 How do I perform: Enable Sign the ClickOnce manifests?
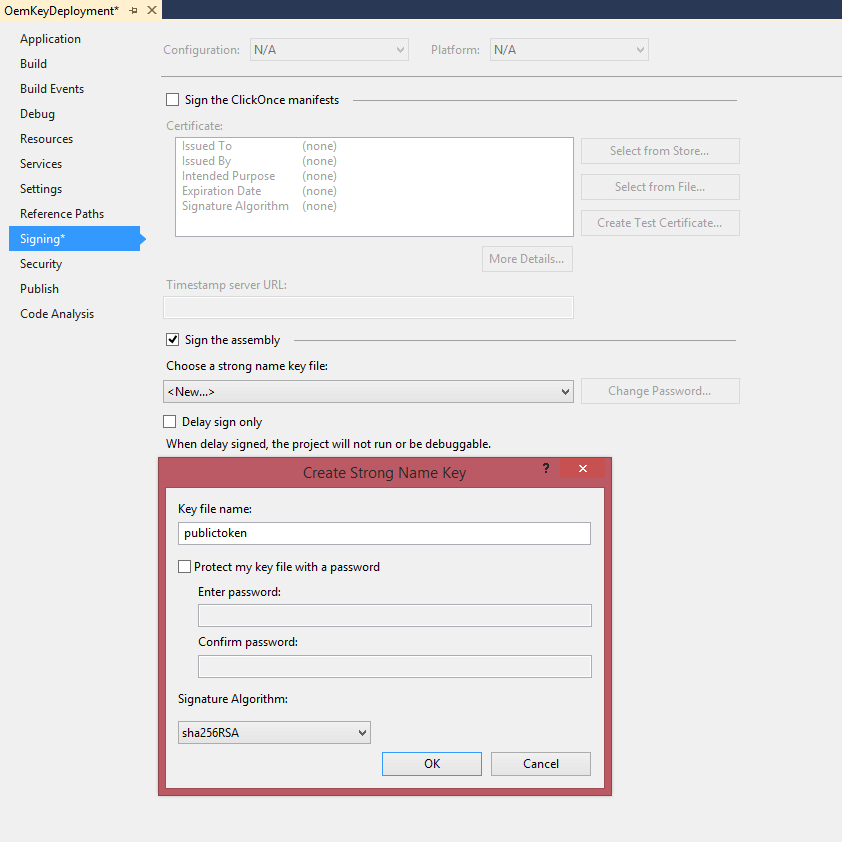(x=172, y=99)
